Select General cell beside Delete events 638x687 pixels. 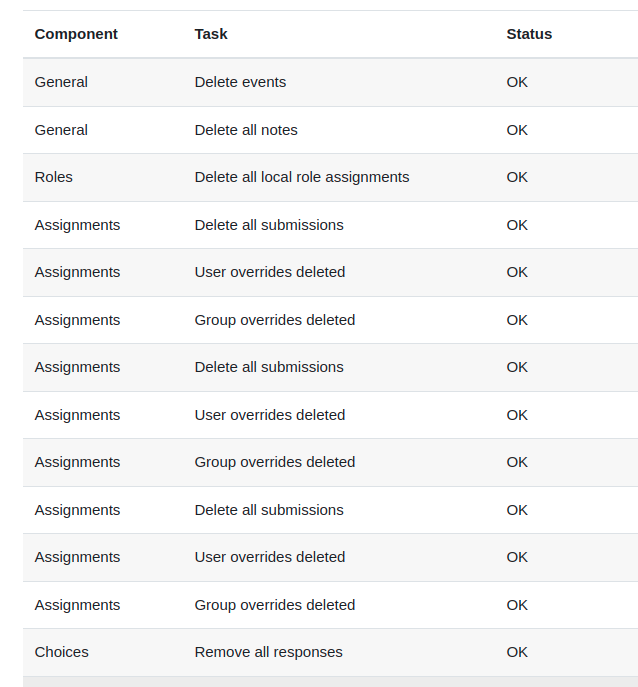[61, 82]
